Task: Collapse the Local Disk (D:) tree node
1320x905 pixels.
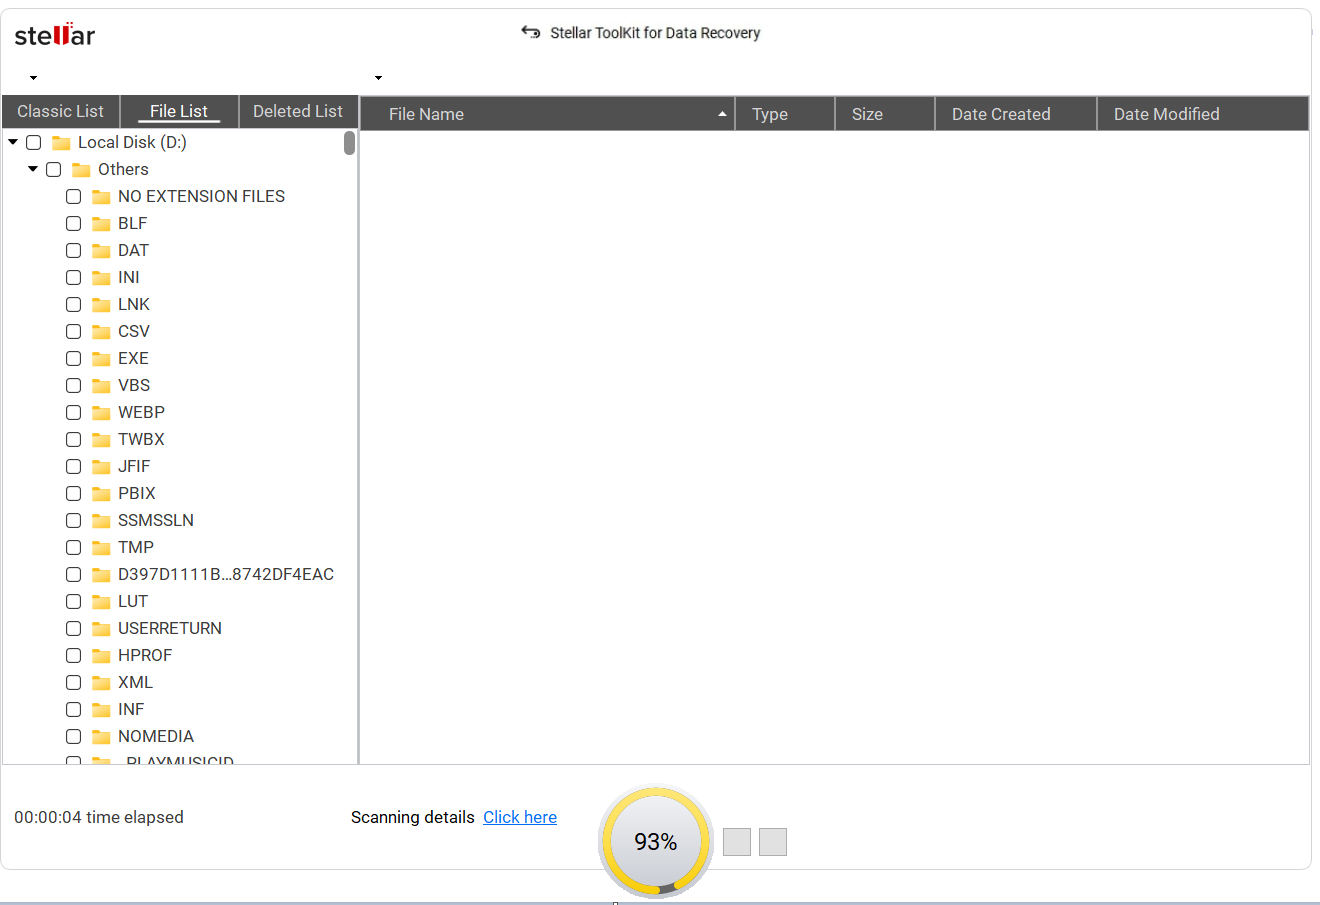Action: 13,142
